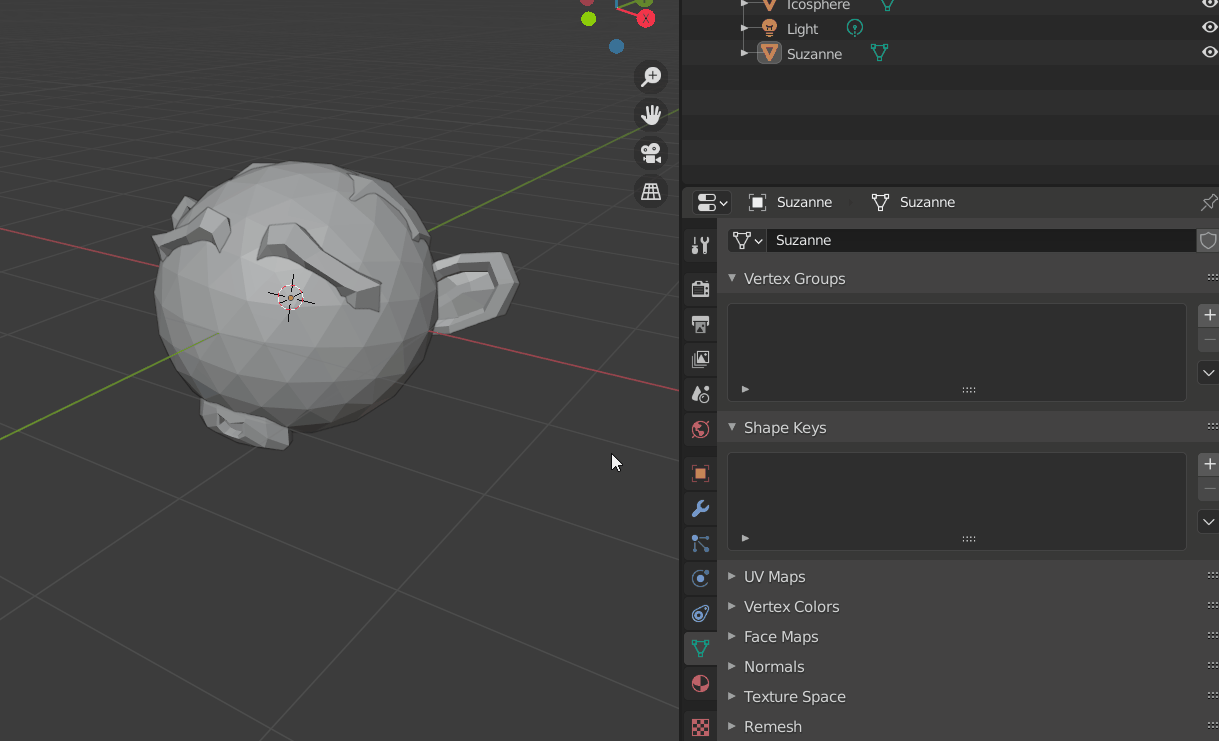The width and height of the screenshot is (1219, 741).
Task: Click the Suzanne mesh name field
Action: 982,240
